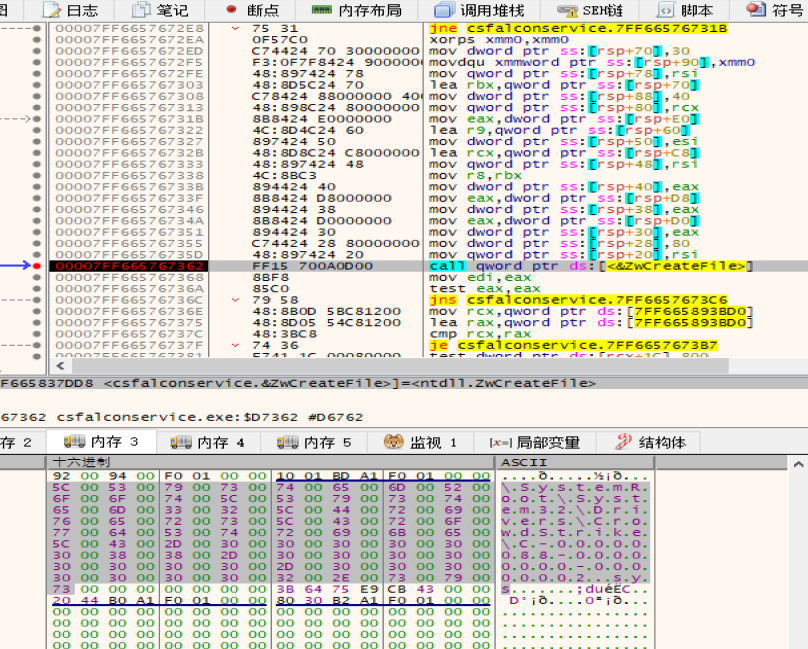808x649 pixels.
Task: Click opcode bytes 48:3BC8
Action: coord(284,334)
